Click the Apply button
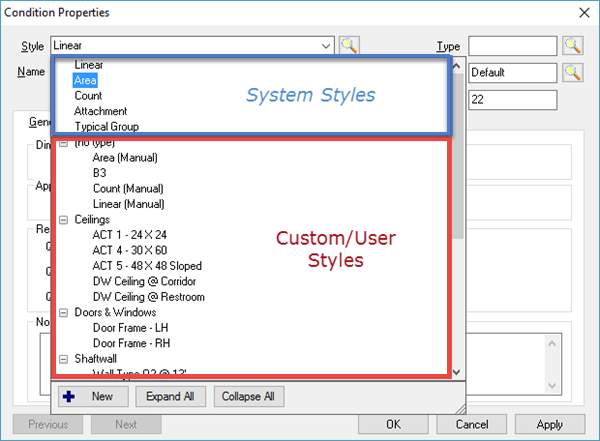Image resolution: width=600 pixels, height=441 pixels. tap(549, 424)
